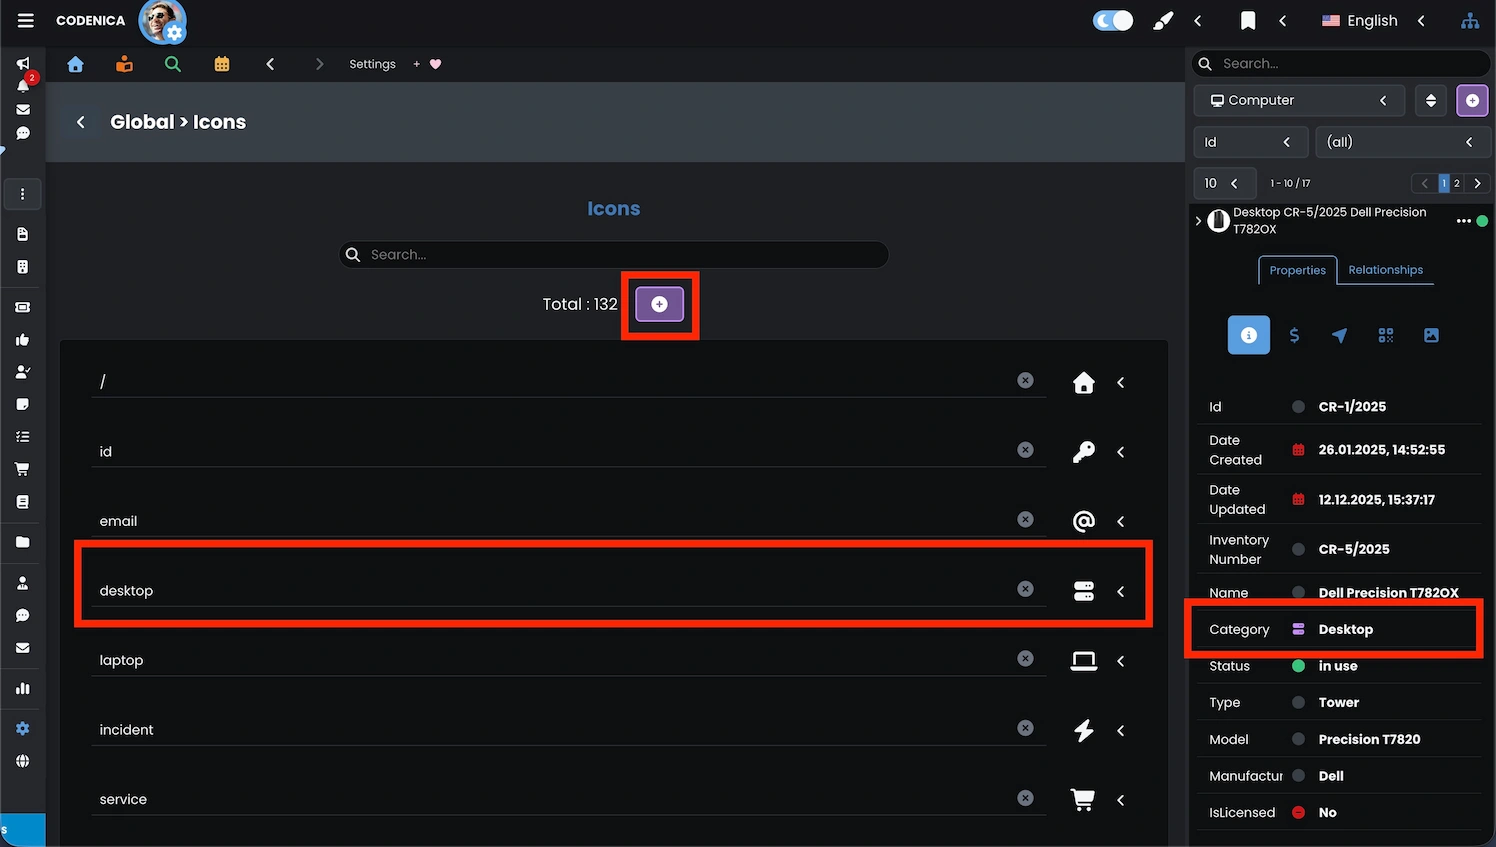Click the theme brush icon in the top bar
1496x847 pixels.
[1162, 20]
